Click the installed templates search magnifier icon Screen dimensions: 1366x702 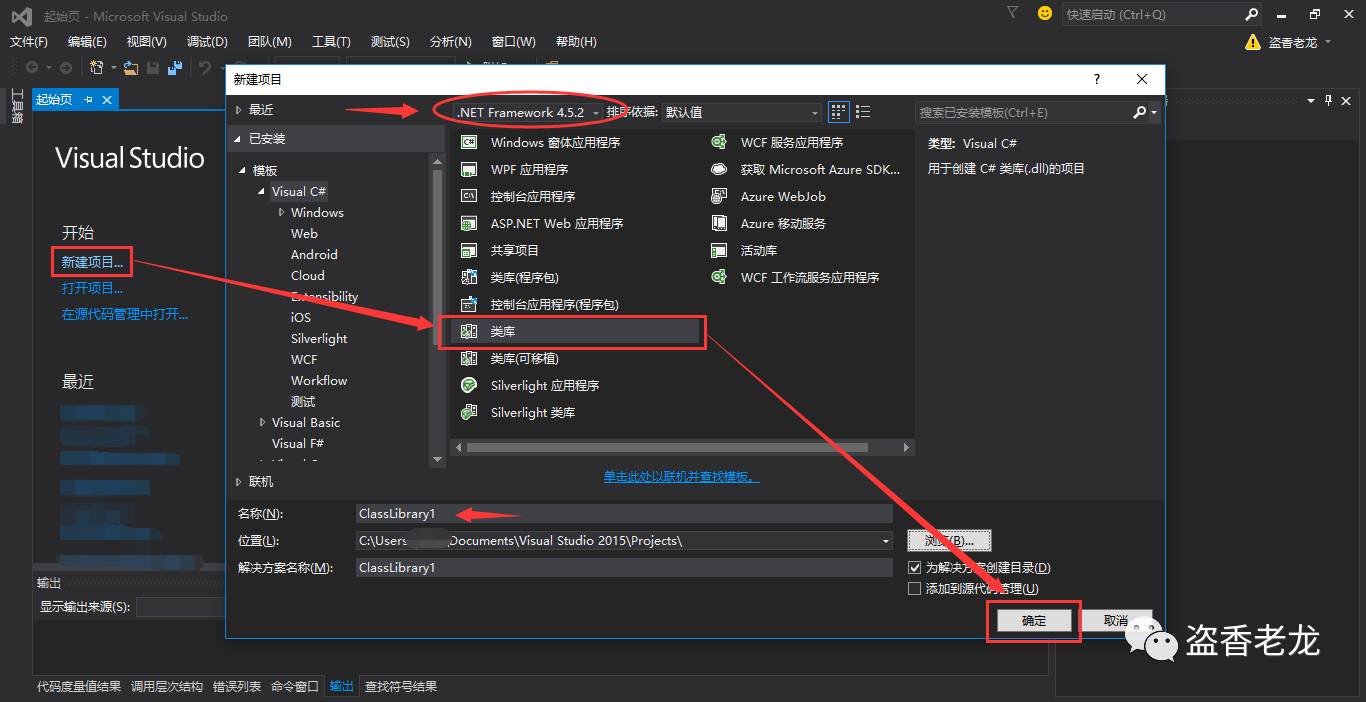(1139, 112)
